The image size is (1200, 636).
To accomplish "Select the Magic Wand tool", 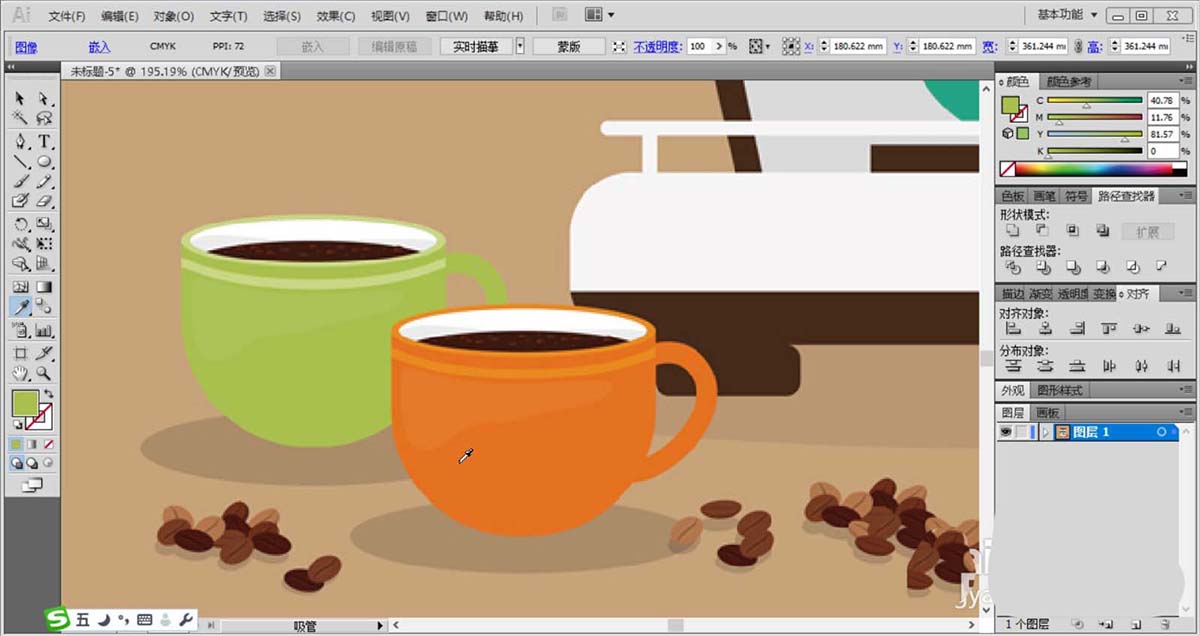I will pyautogui.click(x=21, y=119).
